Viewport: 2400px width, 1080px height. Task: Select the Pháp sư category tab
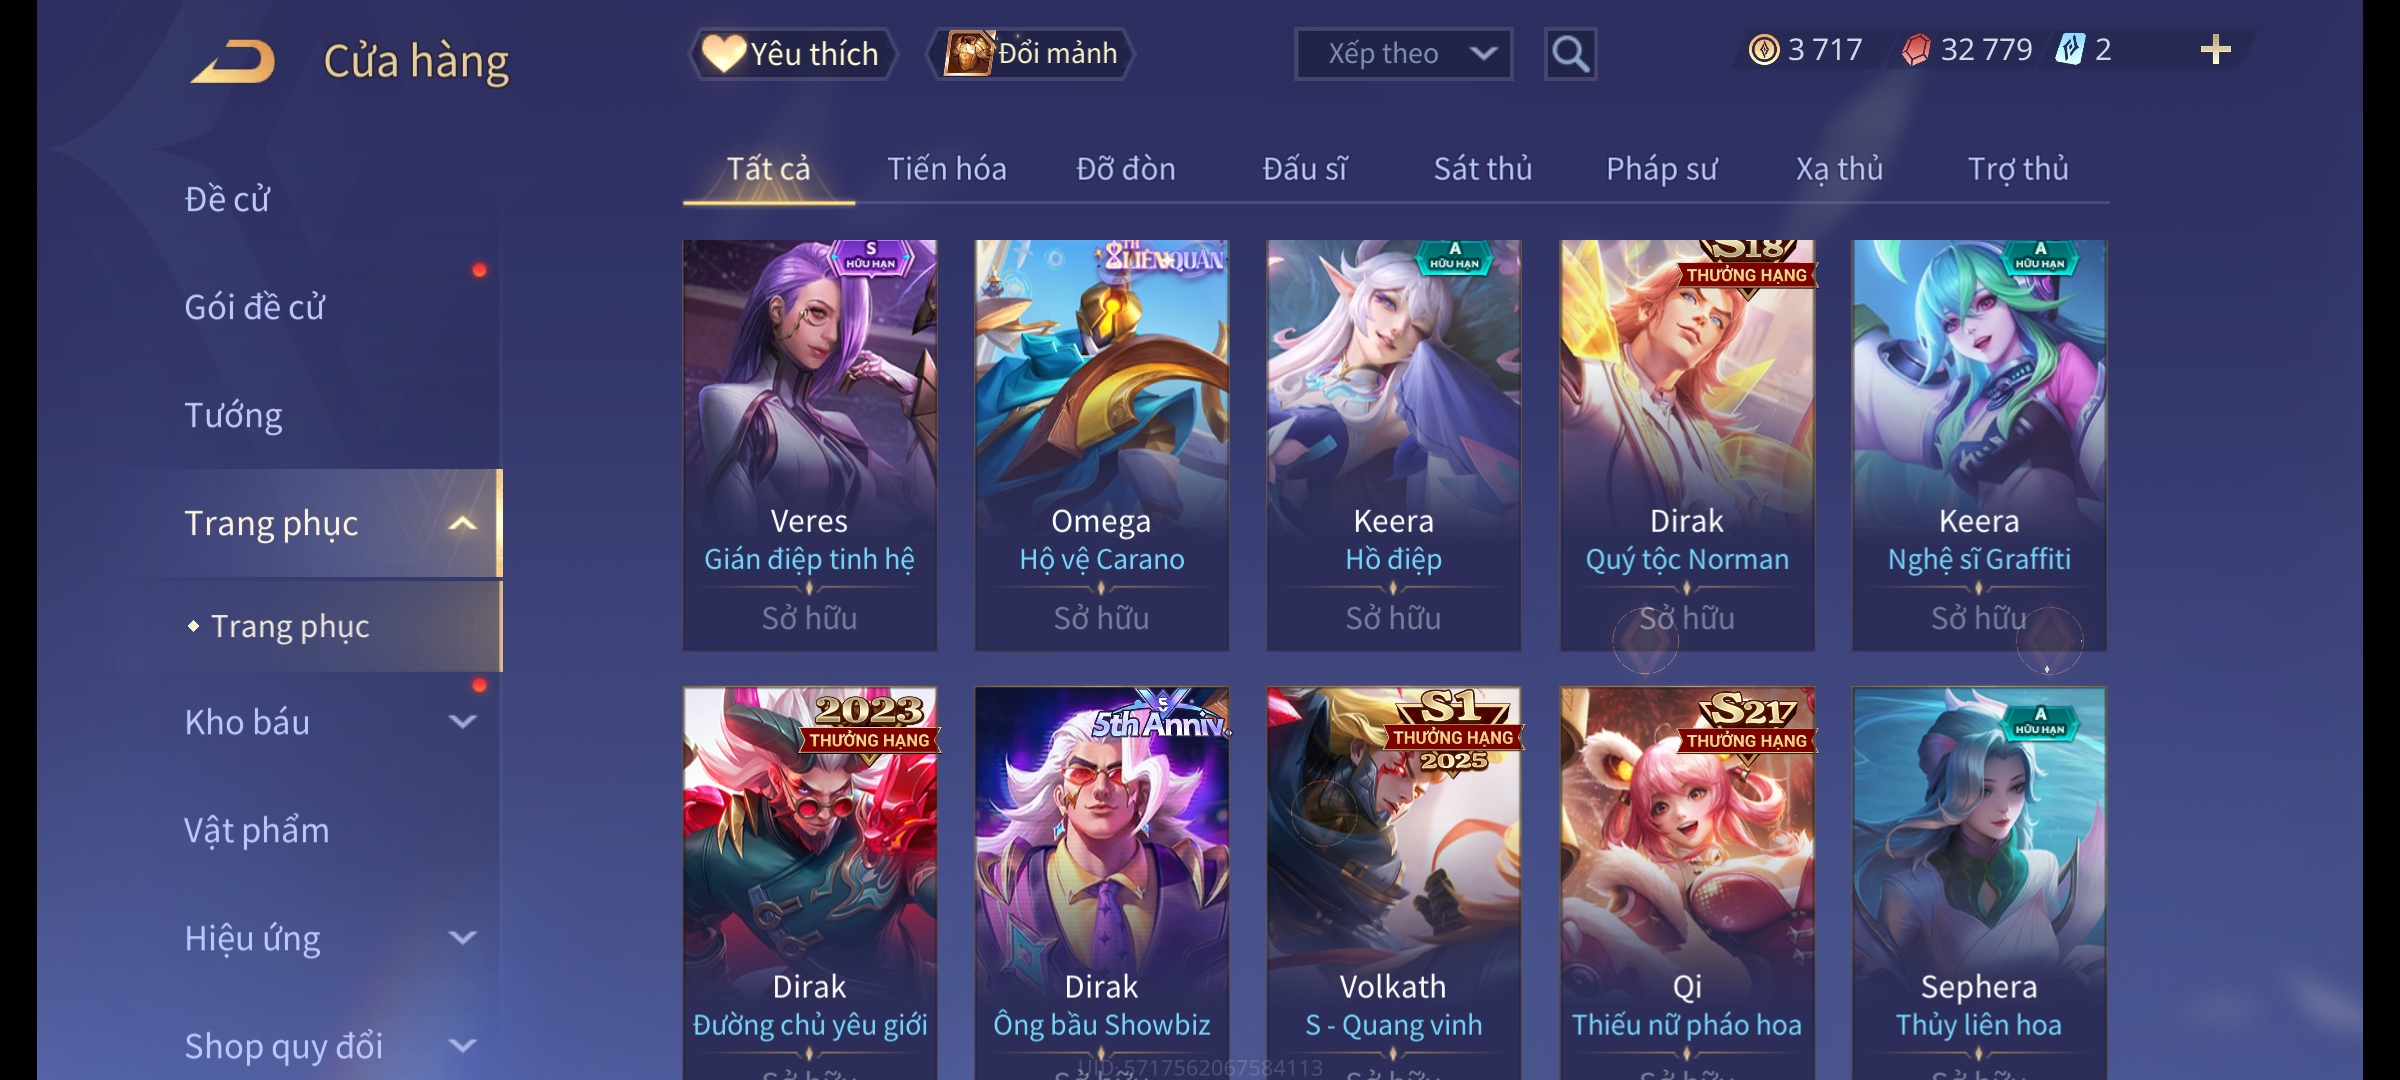[x=1661, y=169]
